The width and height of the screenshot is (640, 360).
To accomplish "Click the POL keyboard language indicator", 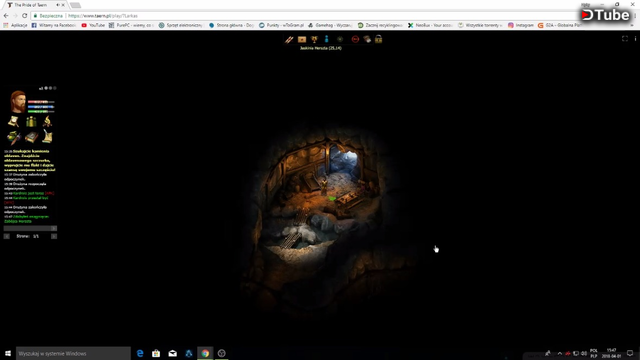I will [594, 353].
